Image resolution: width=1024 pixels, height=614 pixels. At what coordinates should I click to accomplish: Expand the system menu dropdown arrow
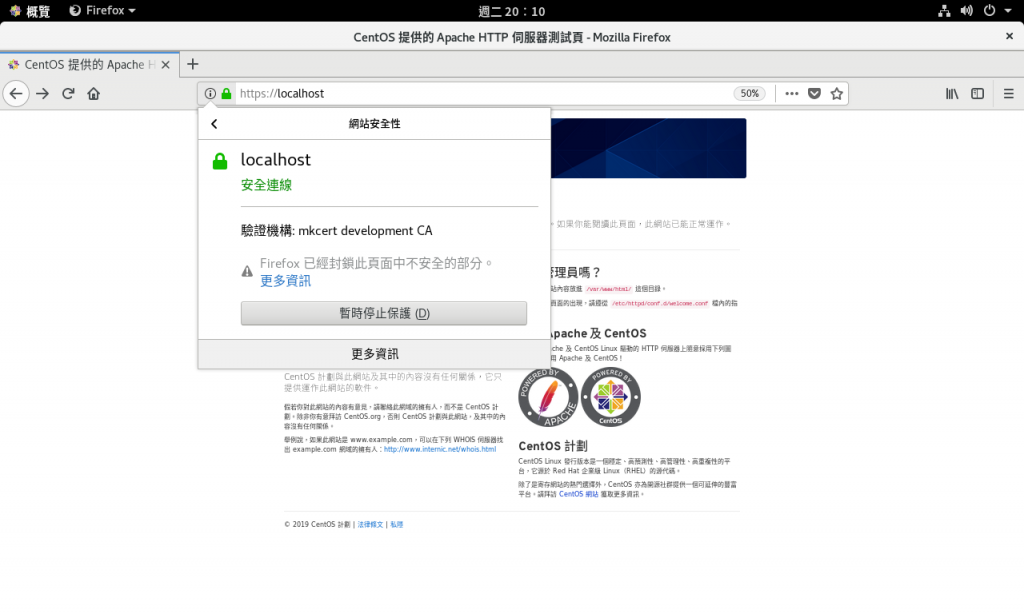coord(1008,10)
